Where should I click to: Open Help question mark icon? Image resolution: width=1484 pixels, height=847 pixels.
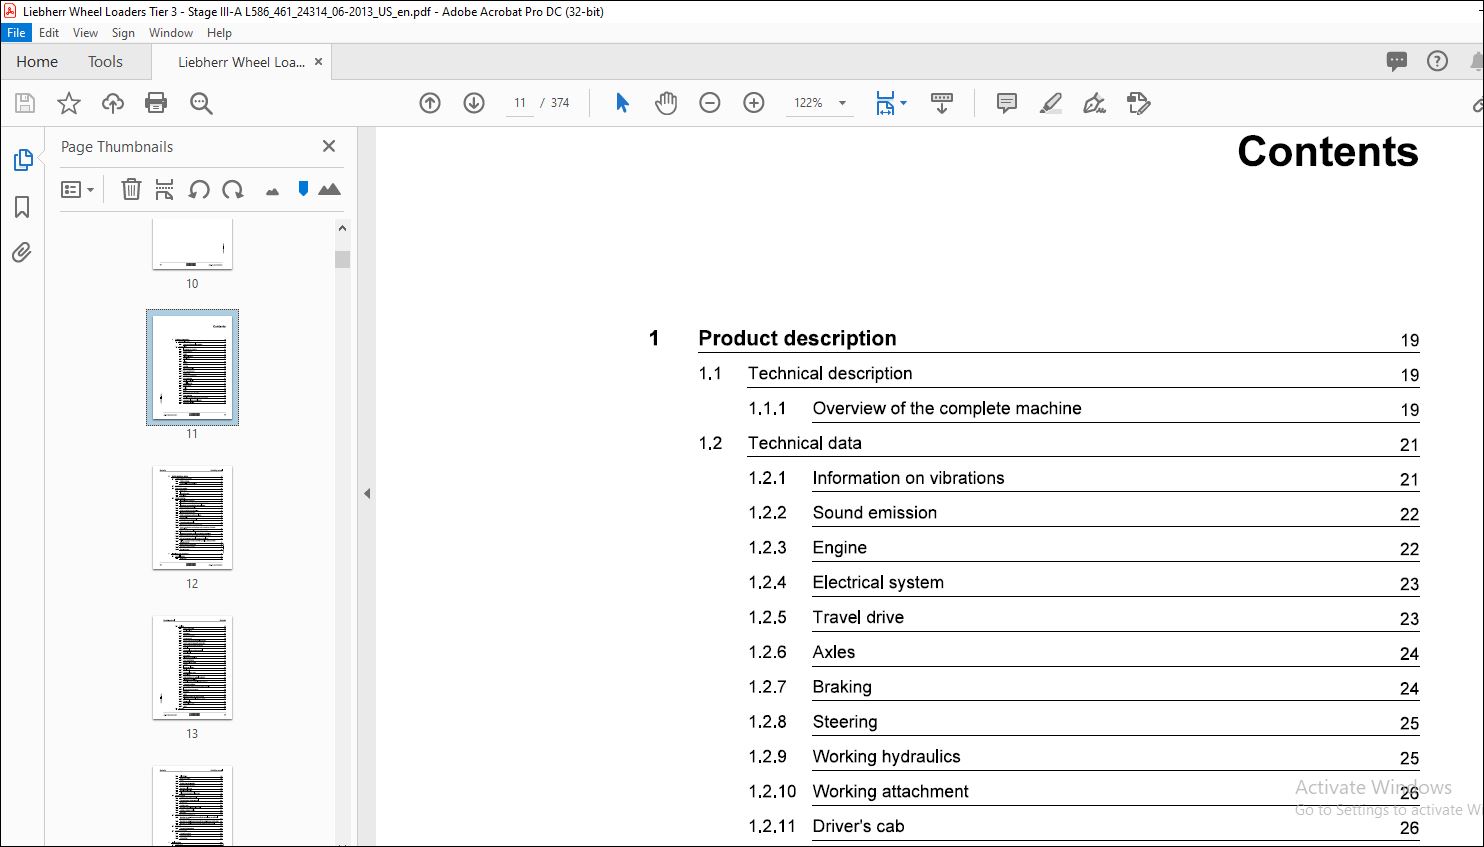pyautogui.click(x=1437, y=61)
